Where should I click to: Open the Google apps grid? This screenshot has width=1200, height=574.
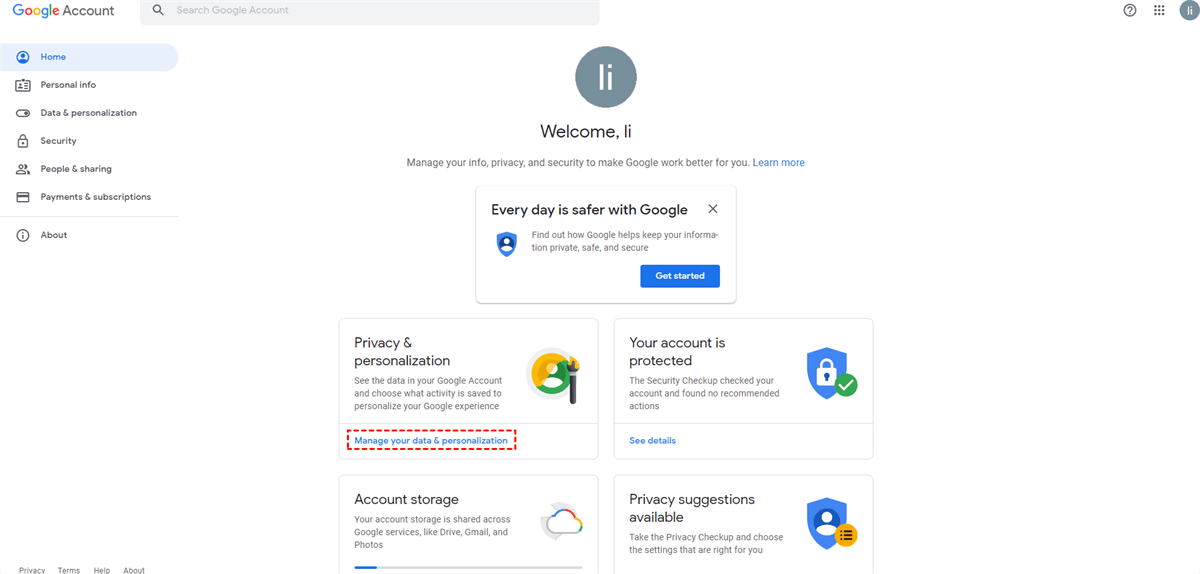click(x=1159, y=10)
